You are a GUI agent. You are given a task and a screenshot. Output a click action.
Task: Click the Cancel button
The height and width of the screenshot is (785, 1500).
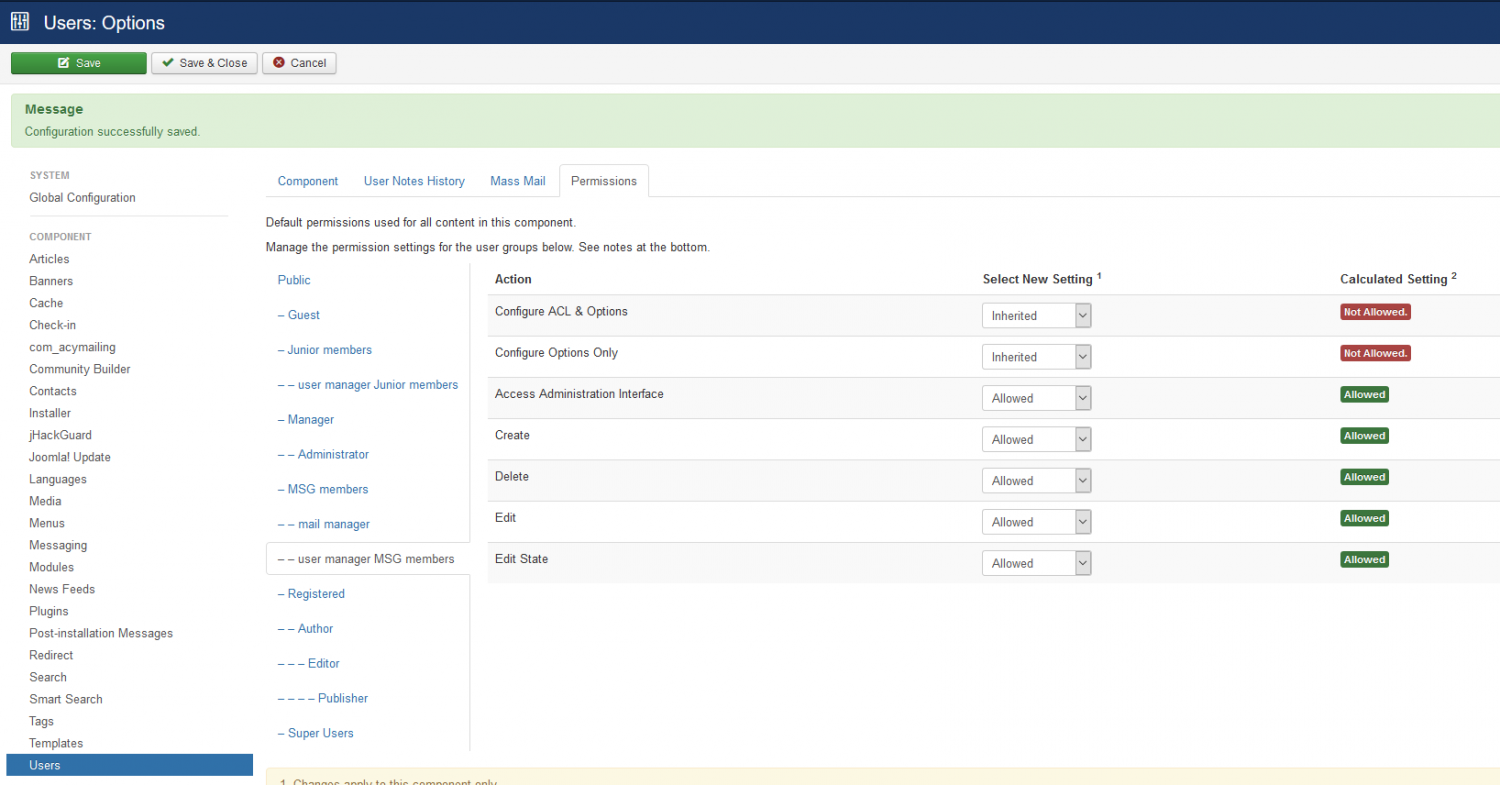pos(299,63)
